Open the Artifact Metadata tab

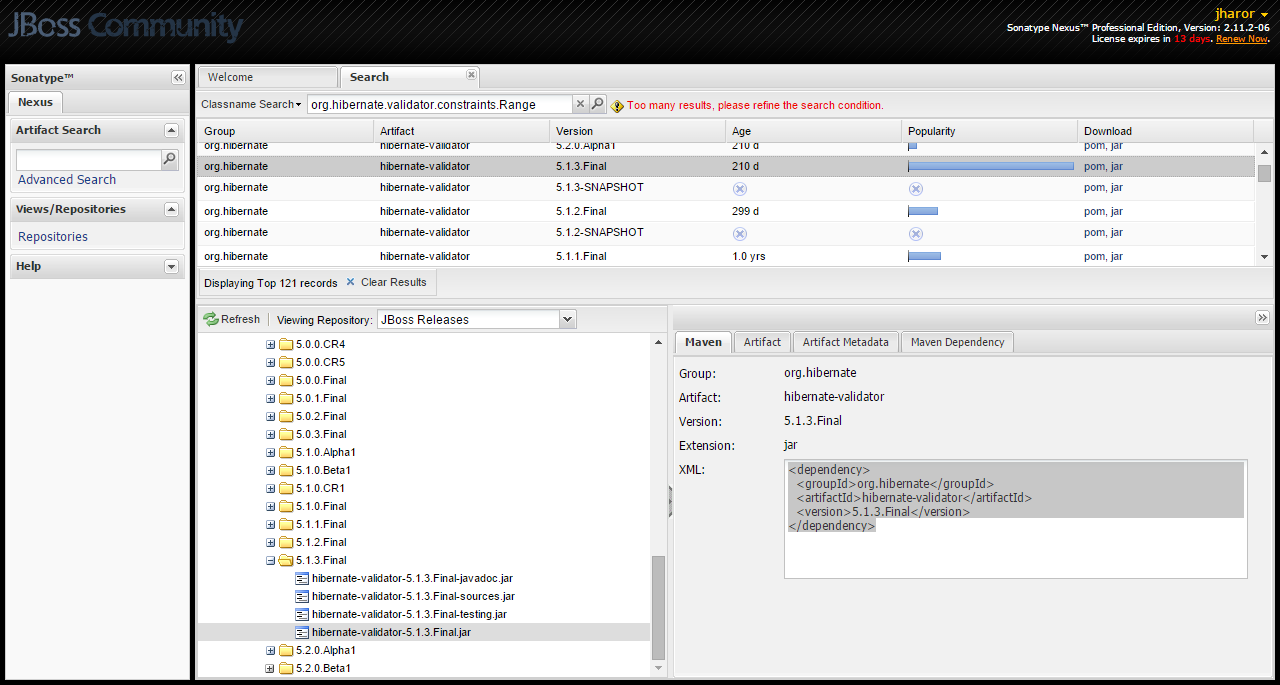click(845, 342)
